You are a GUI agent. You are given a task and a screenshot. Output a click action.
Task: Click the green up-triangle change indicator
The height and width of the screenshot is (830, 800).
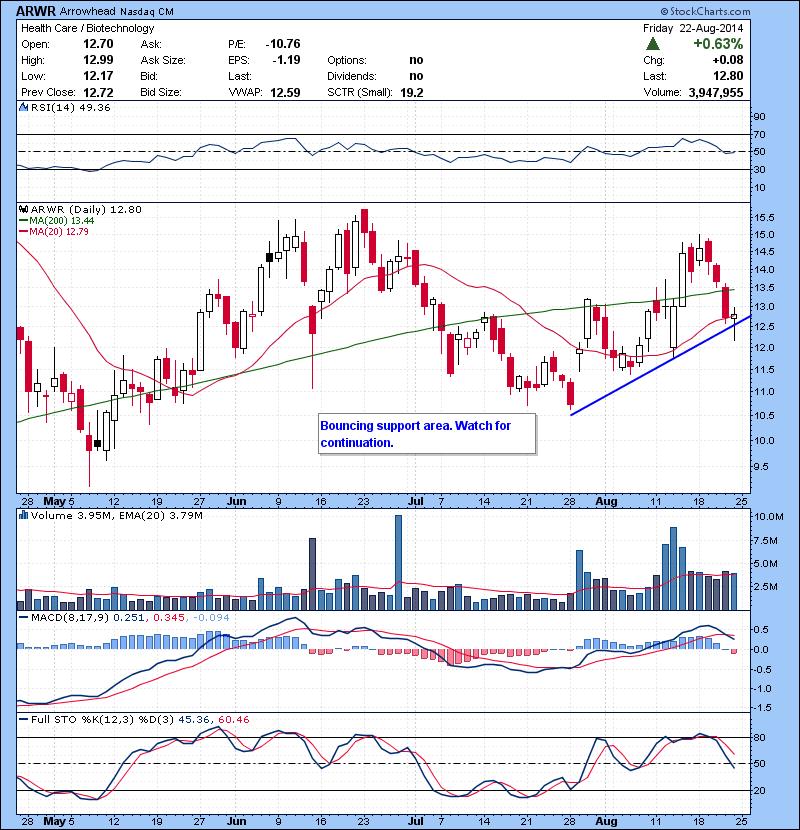coord(653,44)
